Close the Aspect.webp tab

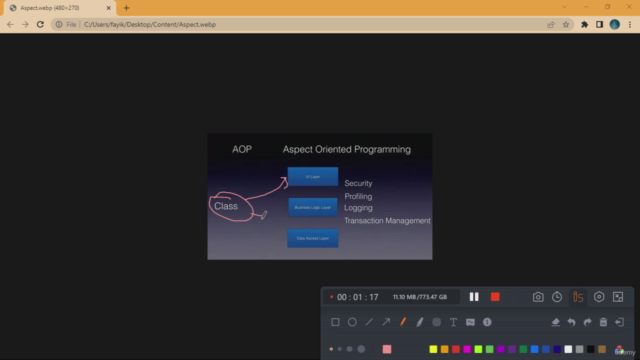[109, 8]
